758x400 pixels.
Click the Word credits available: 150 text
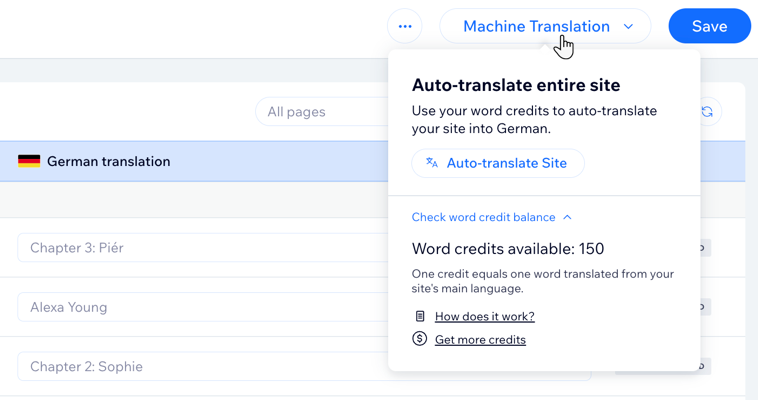coord(508,249)
